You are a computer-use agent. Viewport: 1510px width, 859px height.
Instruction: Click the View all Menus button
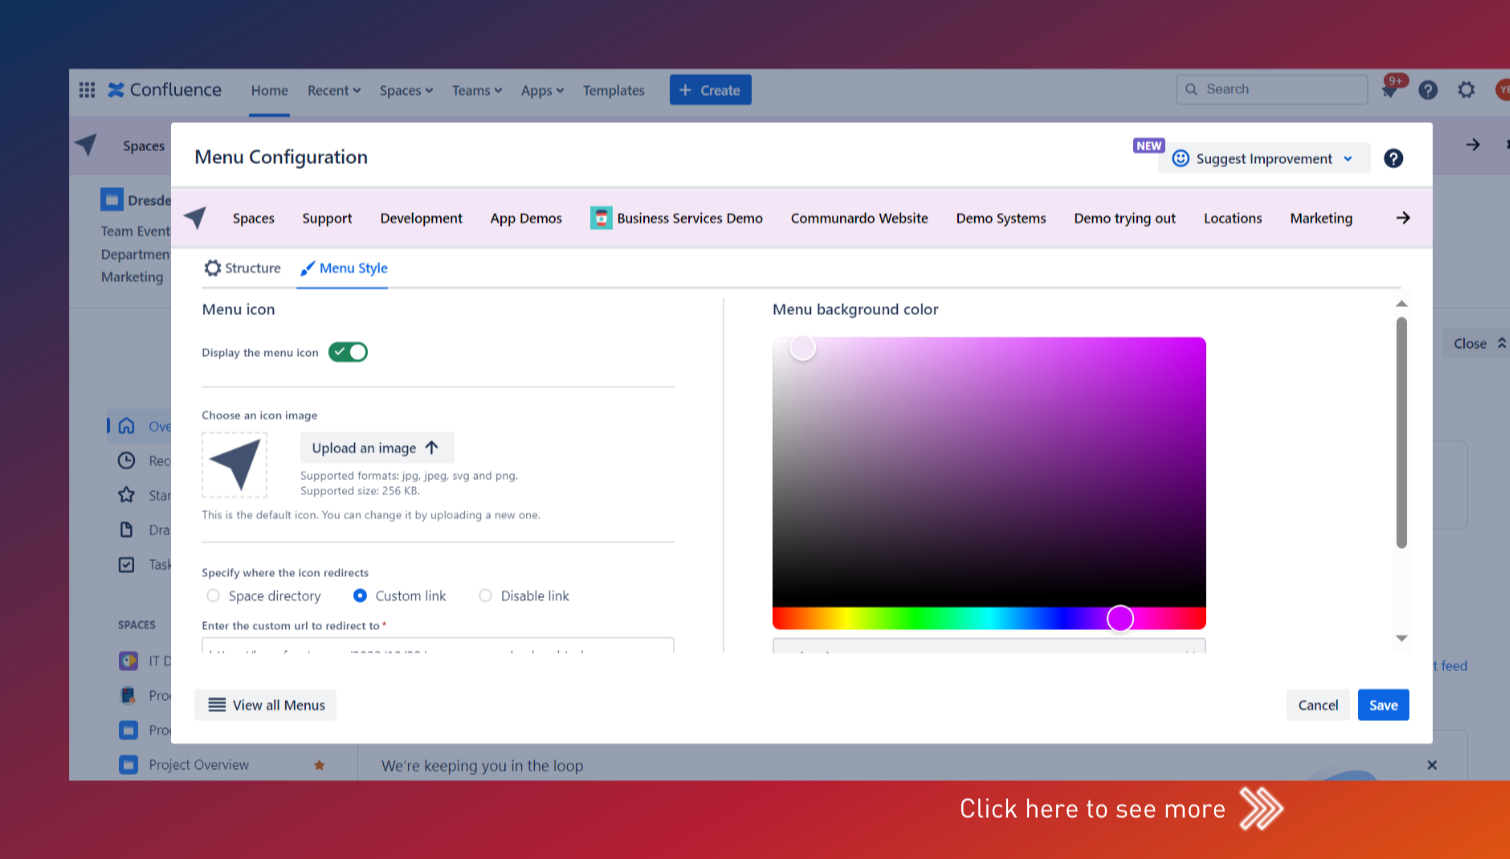pos(266,705)
